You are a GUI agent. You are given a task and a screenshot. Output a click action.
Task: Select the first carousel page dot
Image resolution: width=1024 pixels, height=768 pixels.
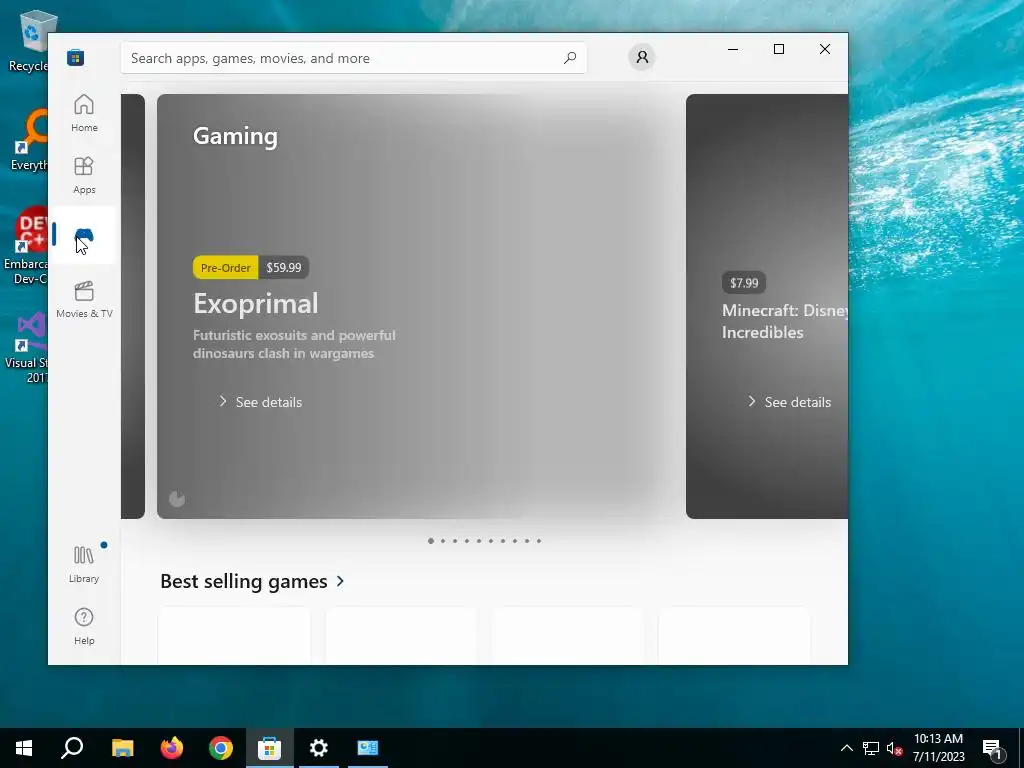(430, 541)
